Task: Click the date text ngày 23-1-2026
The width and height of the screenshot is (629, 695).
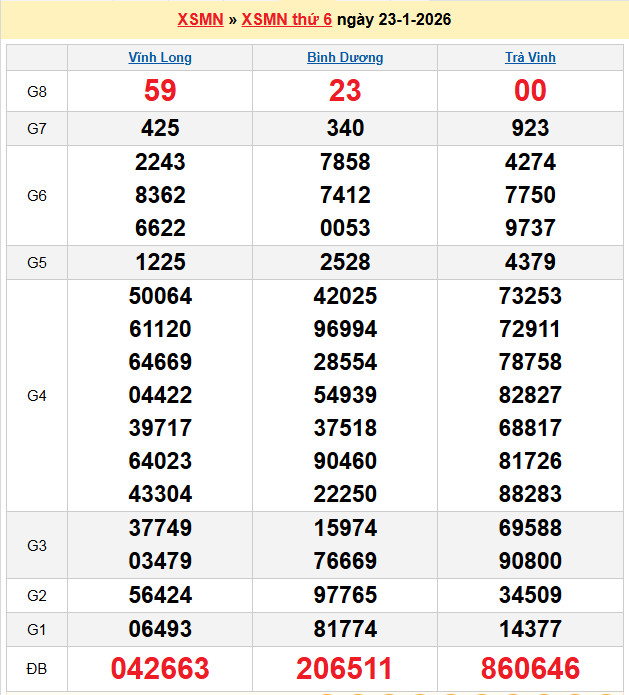Action: point(394,20)
